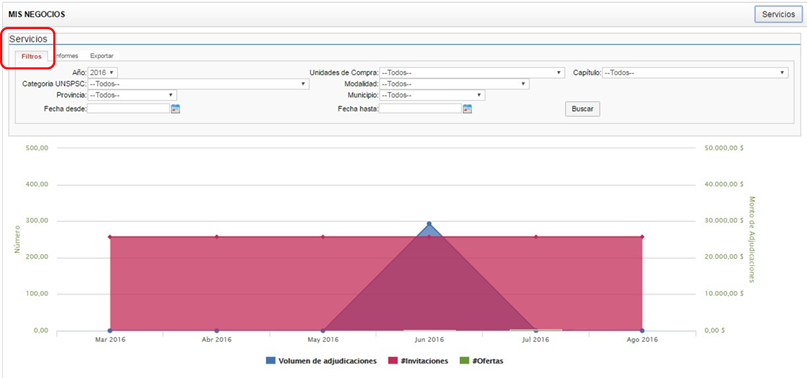Viewport: 807px width, 378px height.
Task: Switch to the Exportar tab
Action: pos(102,56)
